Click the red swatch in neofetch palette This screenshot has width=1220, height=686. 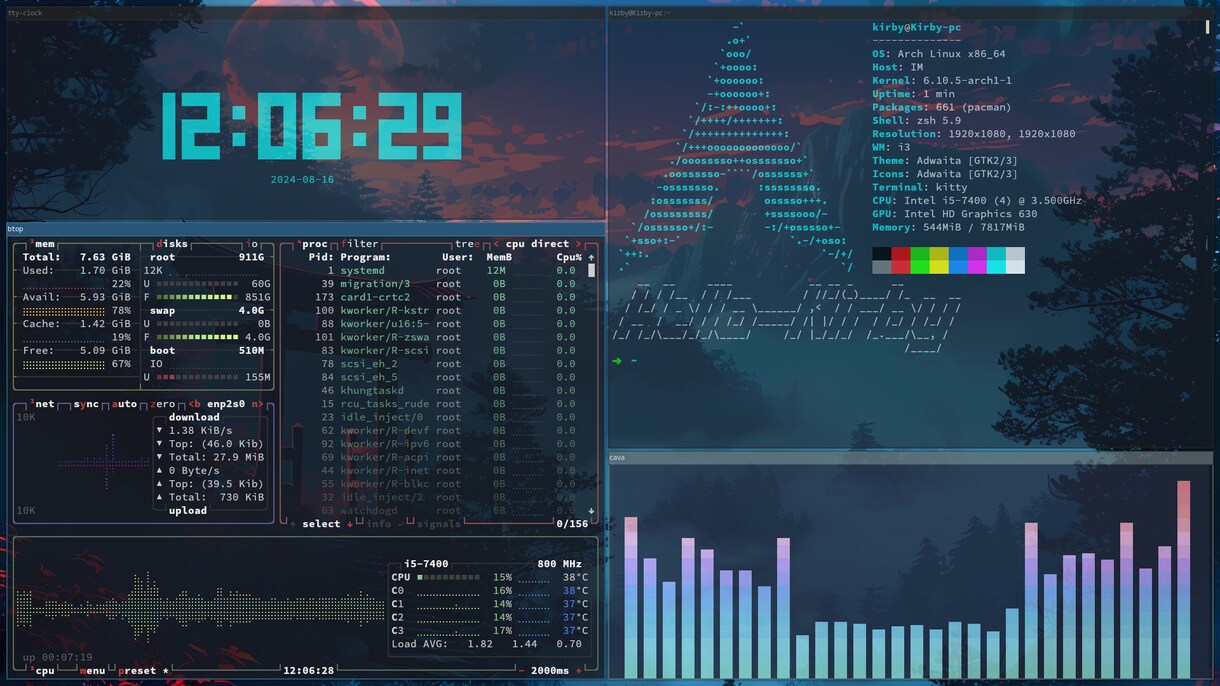tap(901, 260)
